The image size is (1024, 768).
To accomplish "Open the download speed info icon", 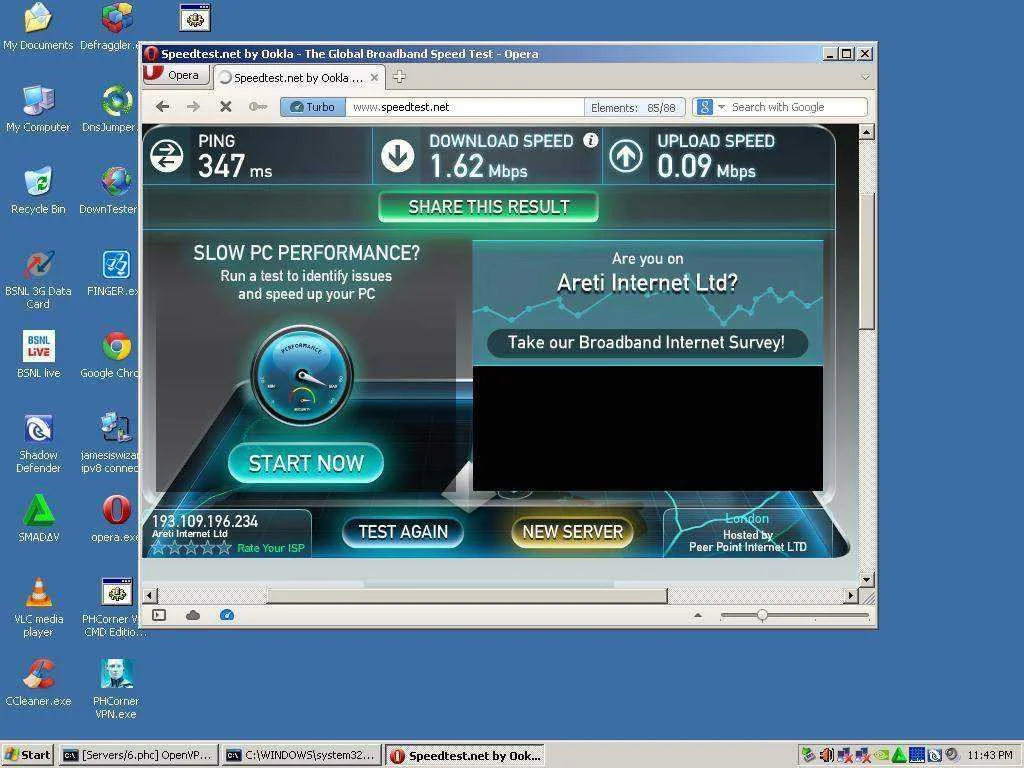I will [x=590, y=140].
